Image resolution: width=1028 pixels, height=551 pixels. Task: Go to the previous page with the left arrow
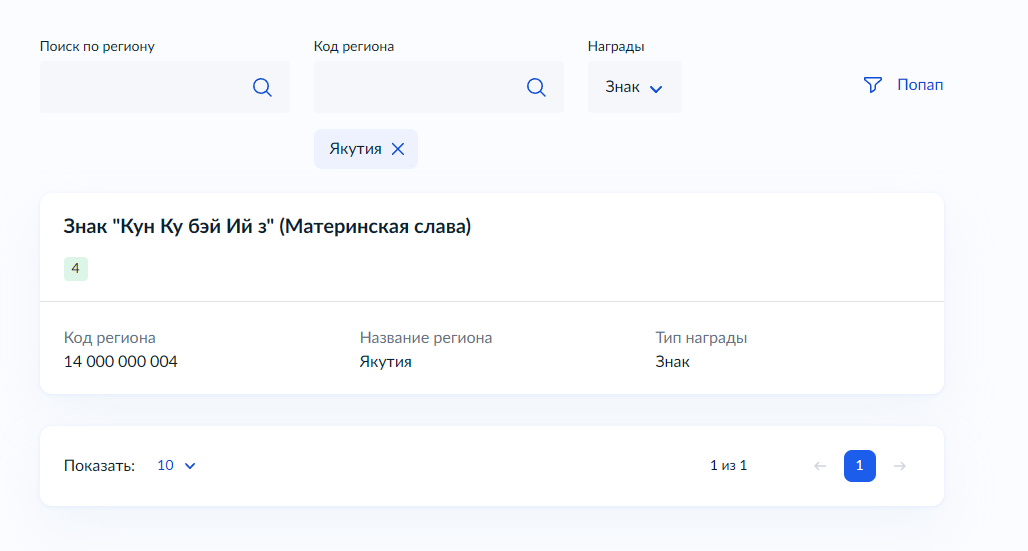[x=820, y=466]
